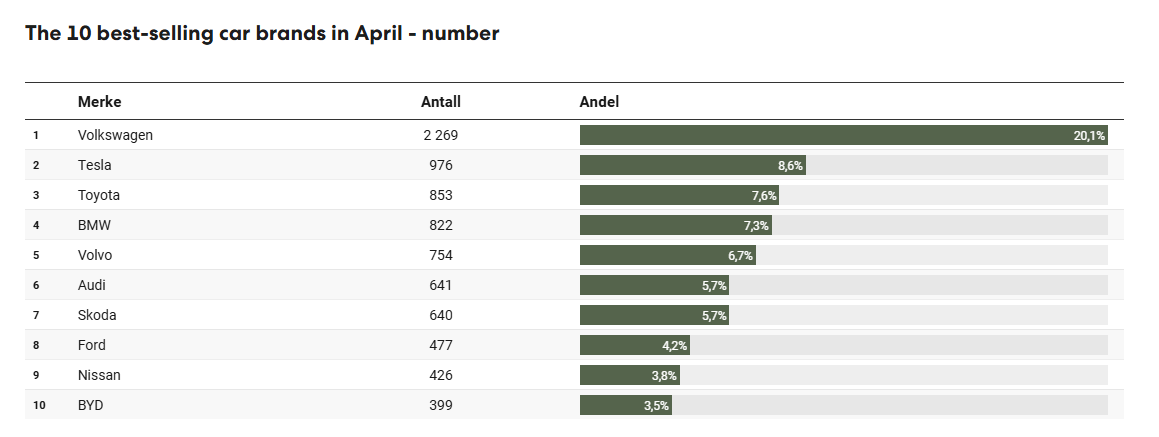Select the Volkswagen row label

point(115,135)
